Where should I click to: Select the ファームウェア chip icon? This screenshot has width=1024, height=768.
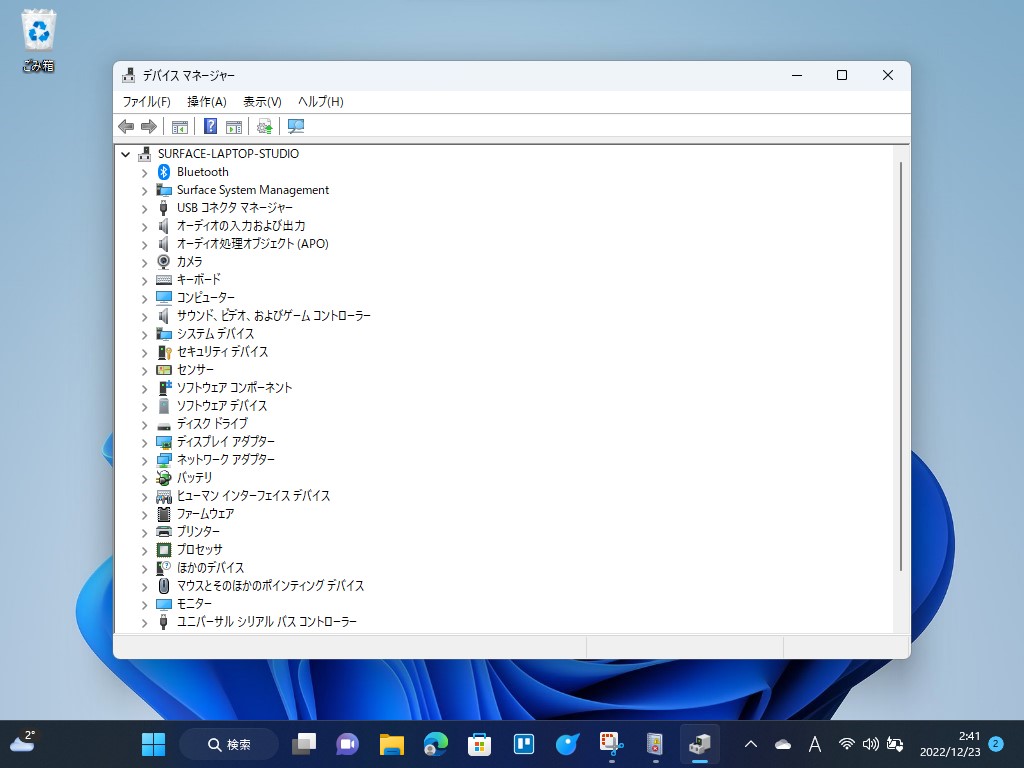(x=164, y=514)
